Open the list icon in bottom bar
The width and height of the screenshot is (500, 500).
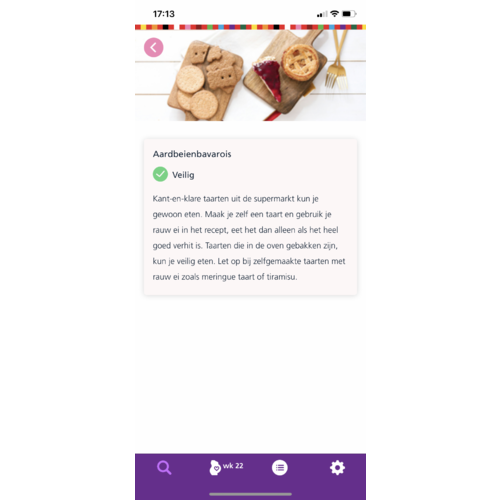(280, 468)
